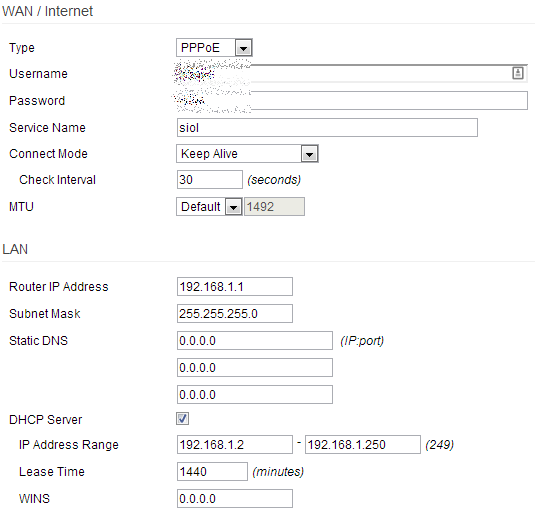Viewport: 535px width, 511px height.
Task: Click the disabled MTU value 1492 field
Action: click(274, 206)
